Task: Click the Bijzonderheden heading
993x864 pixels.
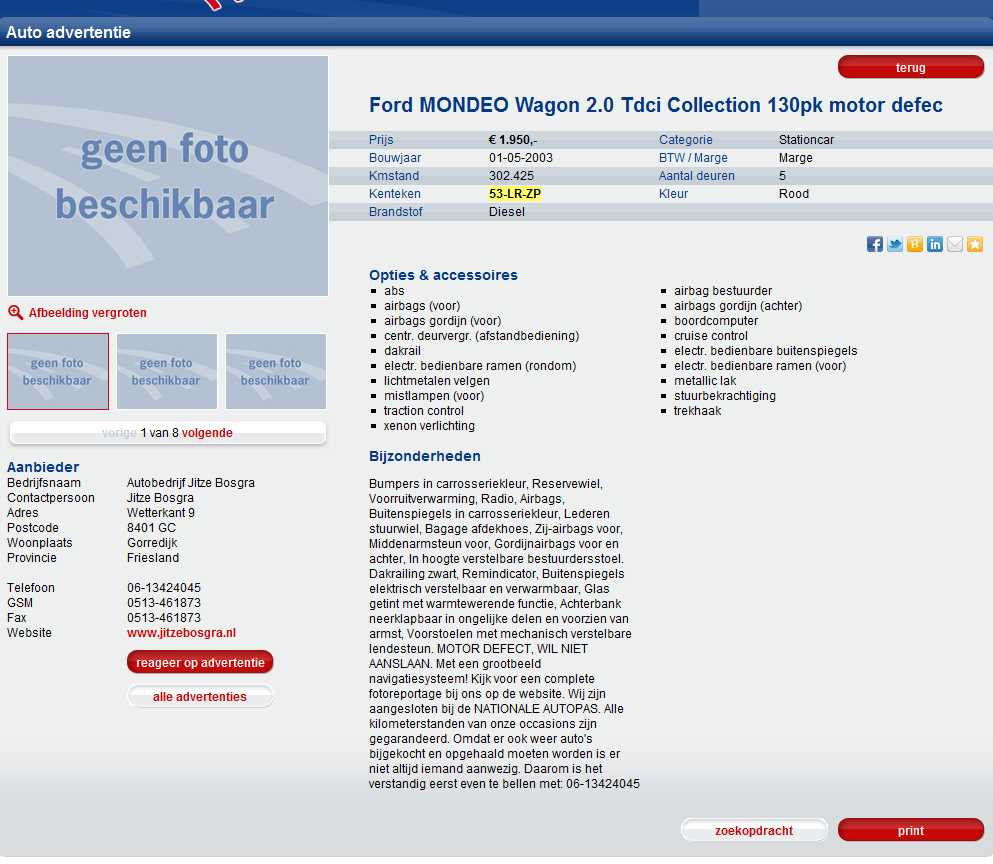Action: tap(425, 456)
